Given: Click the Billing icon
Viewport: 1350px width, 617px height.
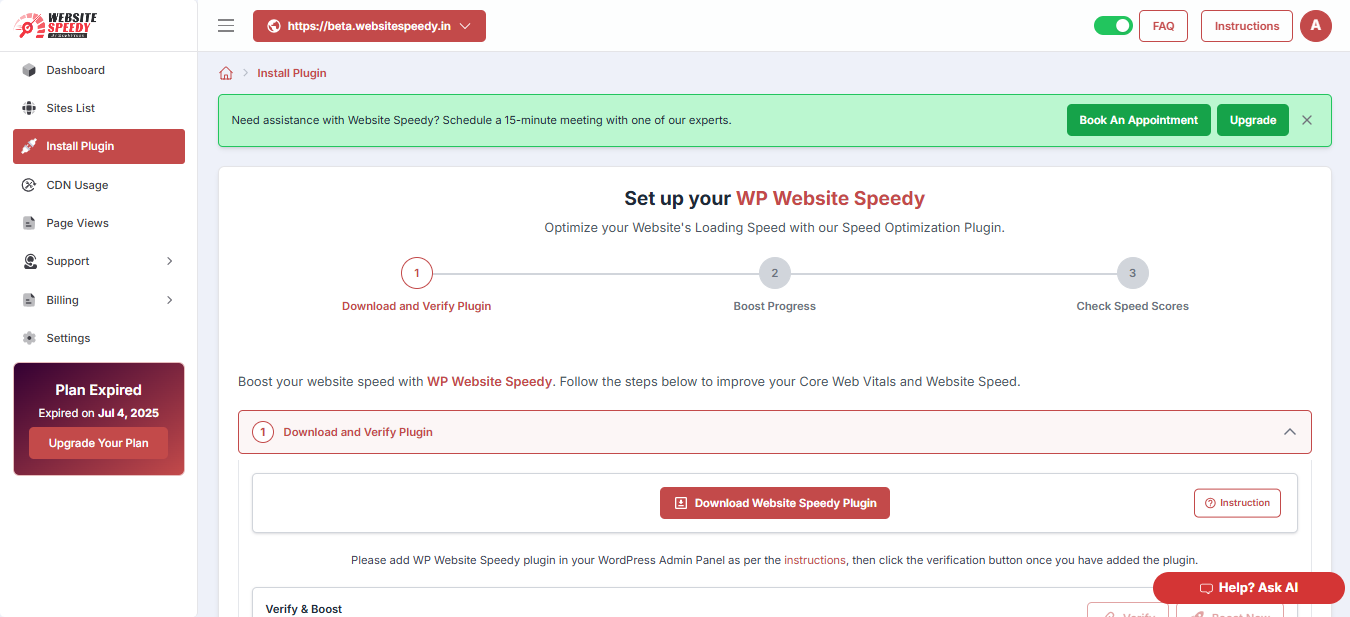Looking at the screenshot, I should point(29,300).
